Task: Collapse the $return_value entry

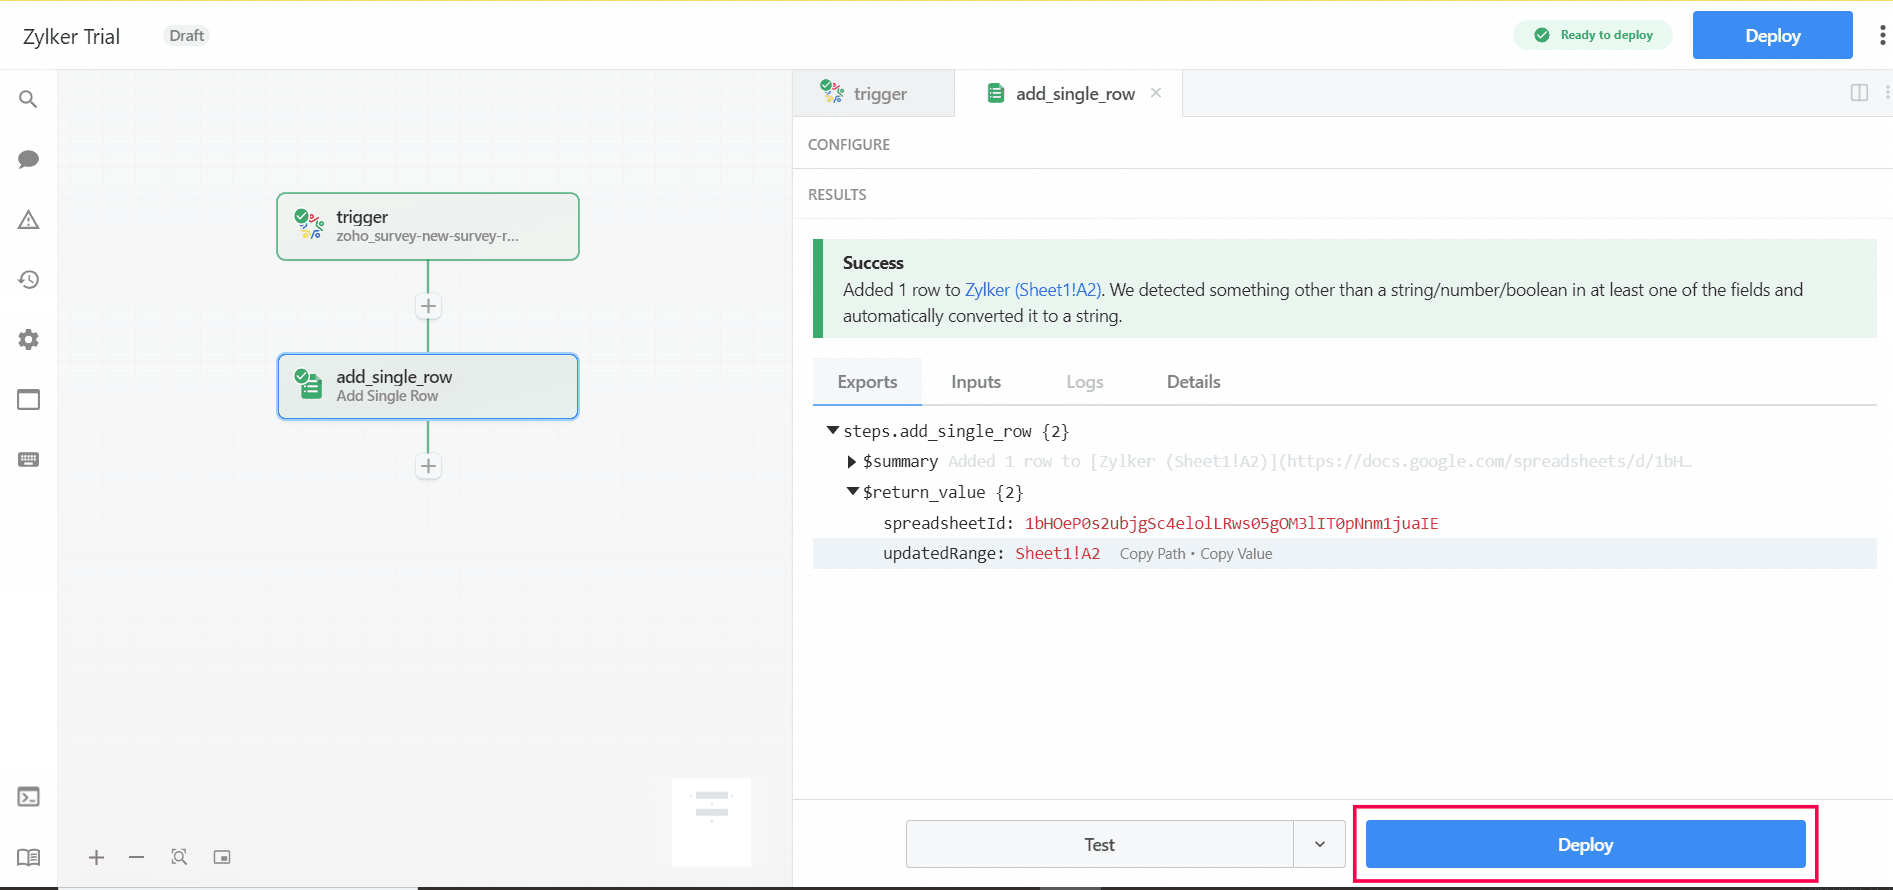Action: (852, 491)
